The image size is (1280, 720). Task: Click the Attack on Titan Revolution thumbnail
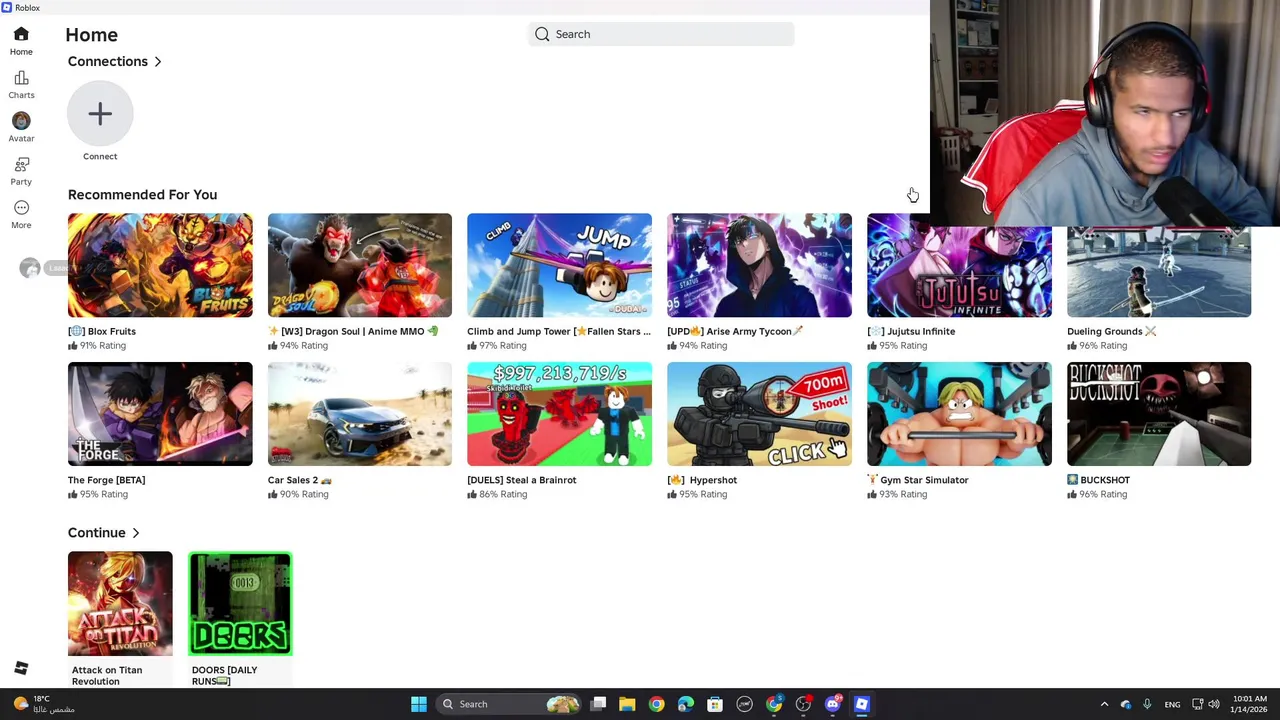tap(120, 604)
